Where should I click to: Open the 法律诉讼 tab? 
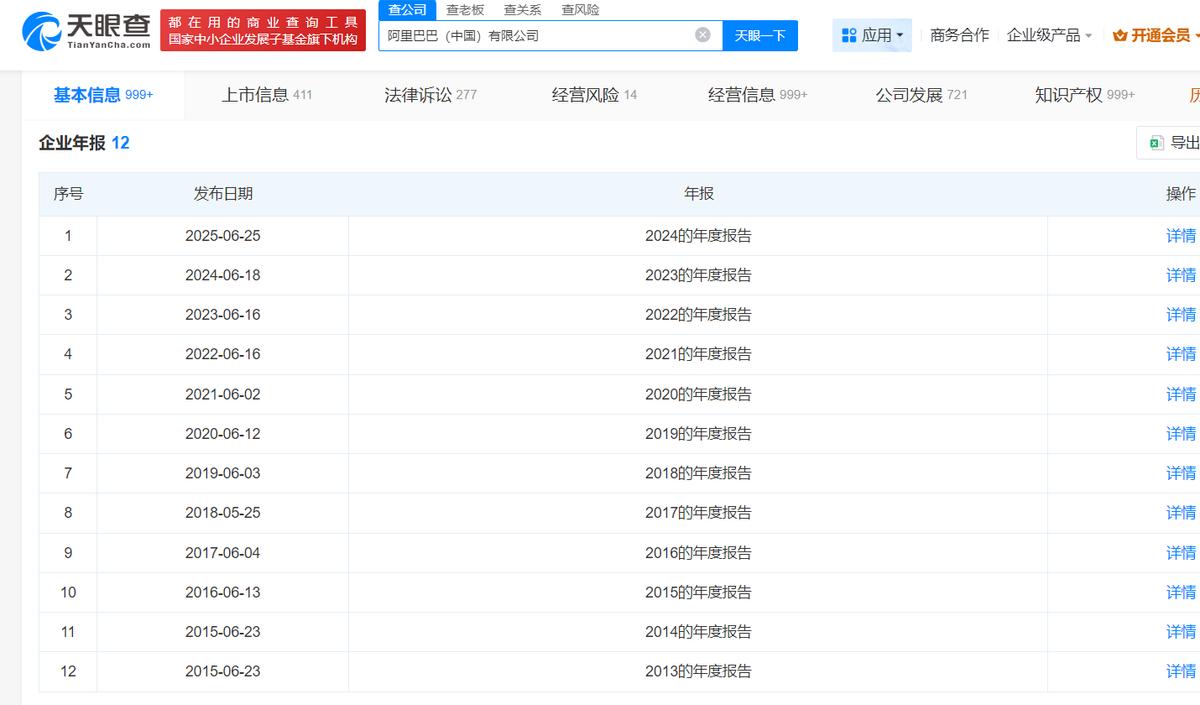[430, 95]
